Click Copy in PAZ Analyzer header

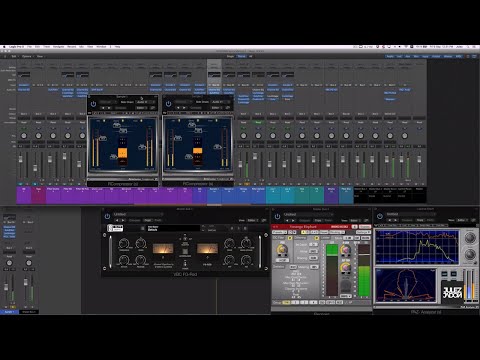420,220
